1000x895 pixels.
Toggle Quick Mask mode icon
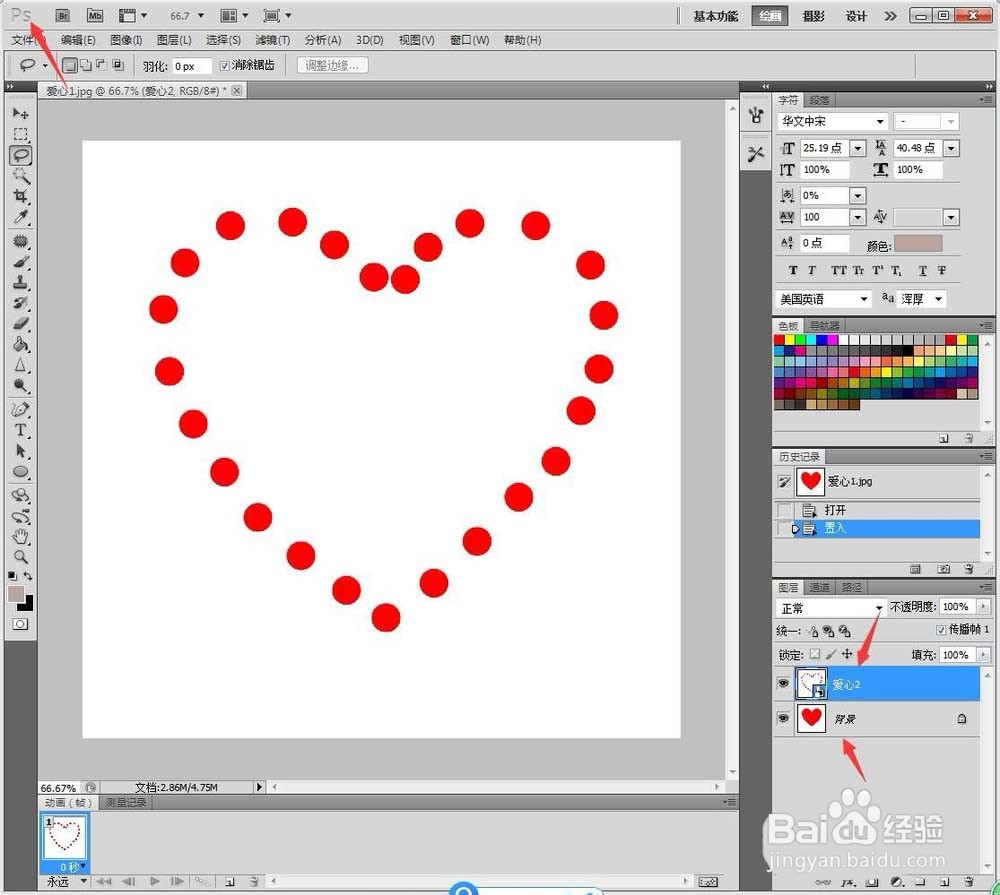point(20,624)
